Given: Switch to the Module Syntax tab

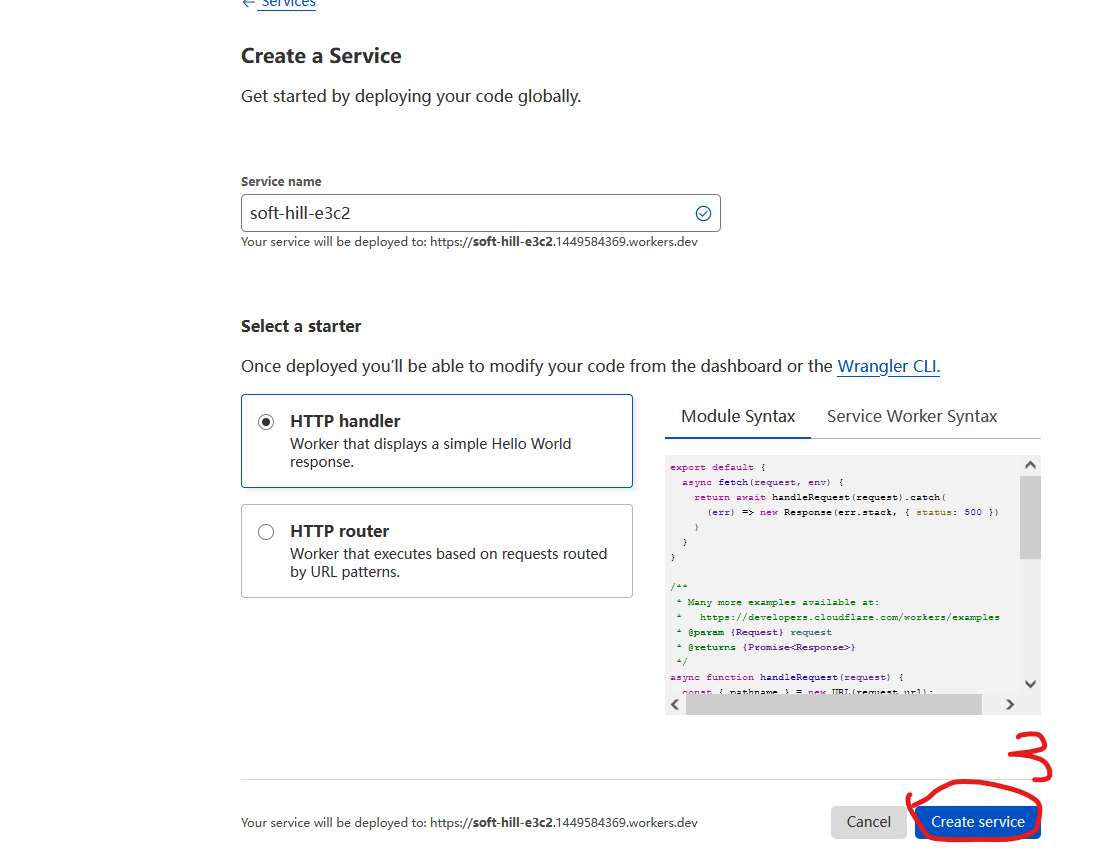Looking at the screenshot, I should click(738, 416).
